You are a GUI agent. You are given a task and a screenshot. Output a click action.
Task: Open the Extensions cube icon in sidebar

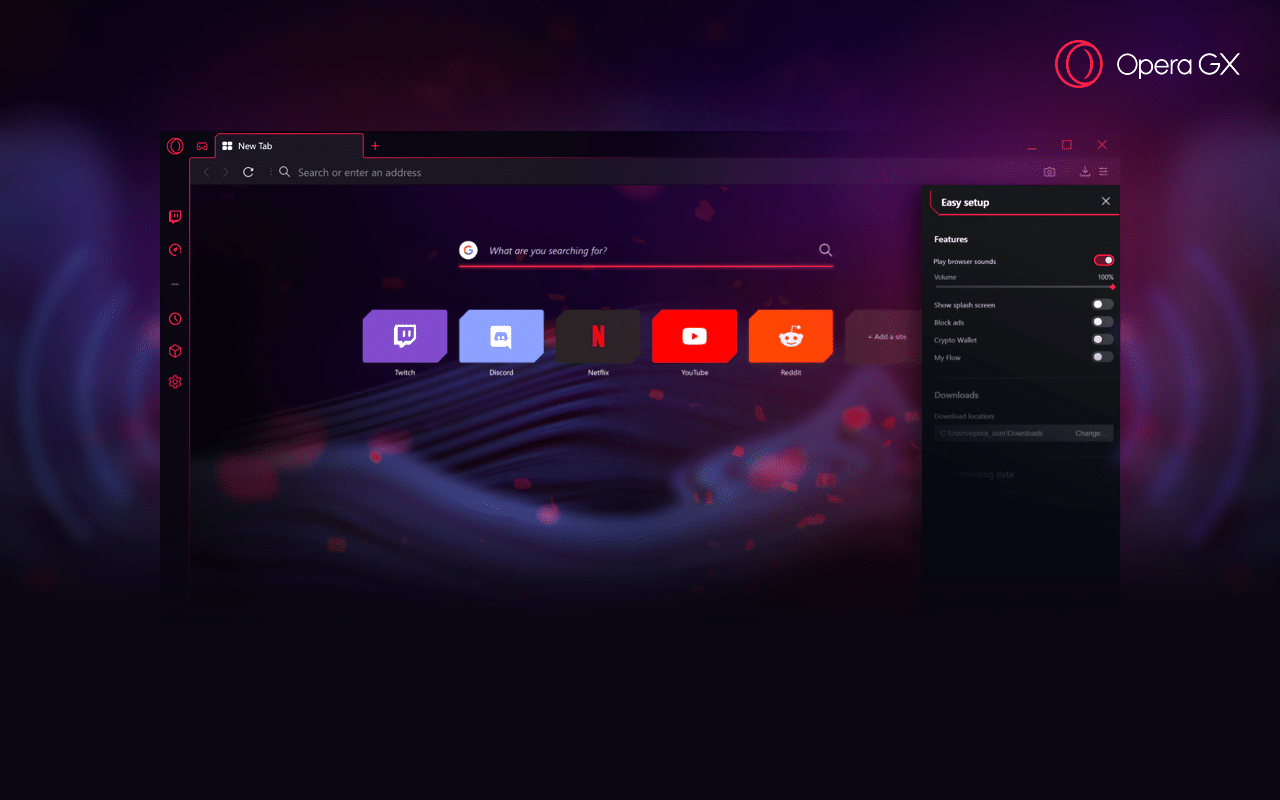pos(175,351)
